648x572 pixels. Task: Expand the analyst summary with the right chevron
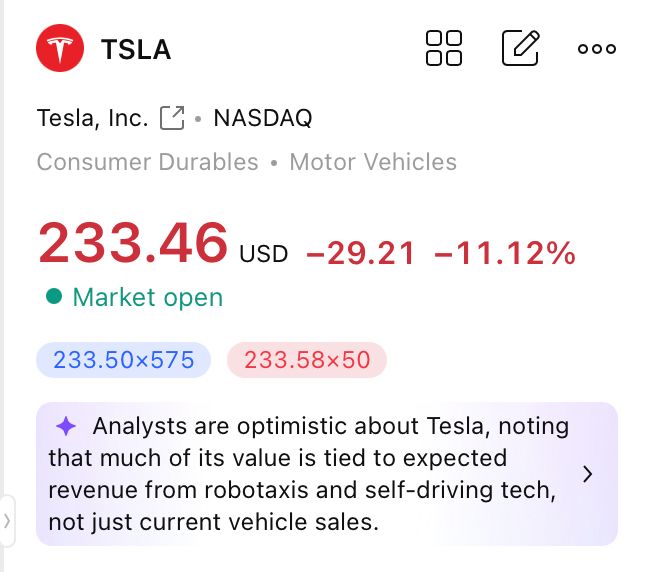[x=588, y=474]
